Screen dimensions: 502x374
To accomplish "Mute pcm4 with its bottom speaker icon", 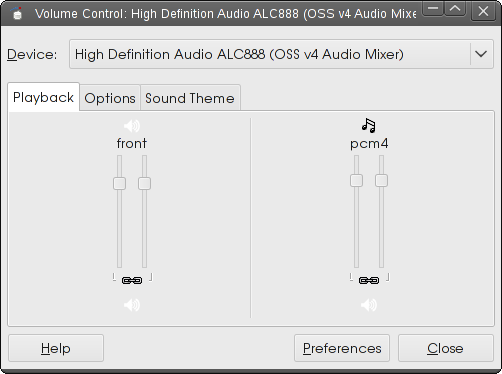I will 369,305.
